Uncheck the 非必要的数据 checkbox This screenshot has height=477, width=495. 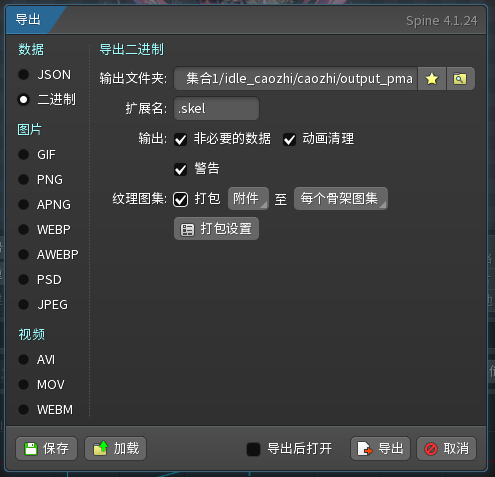(x=181, y=139)
